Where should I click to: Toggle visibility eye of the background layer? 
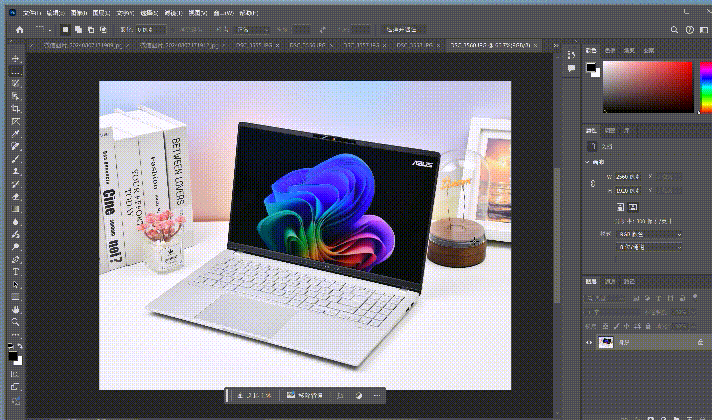coord(589,342)
